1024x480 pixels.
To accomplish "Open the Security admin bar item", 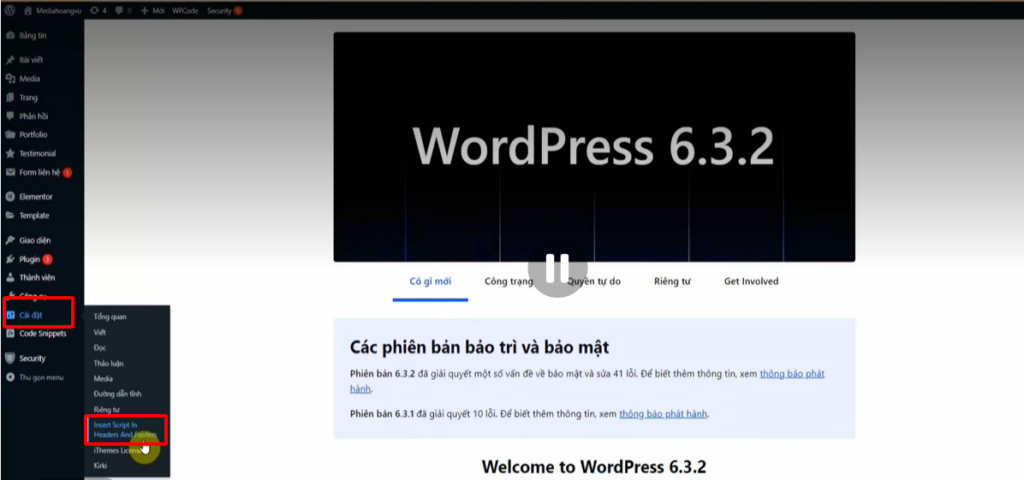I will [x=224, y=10].
